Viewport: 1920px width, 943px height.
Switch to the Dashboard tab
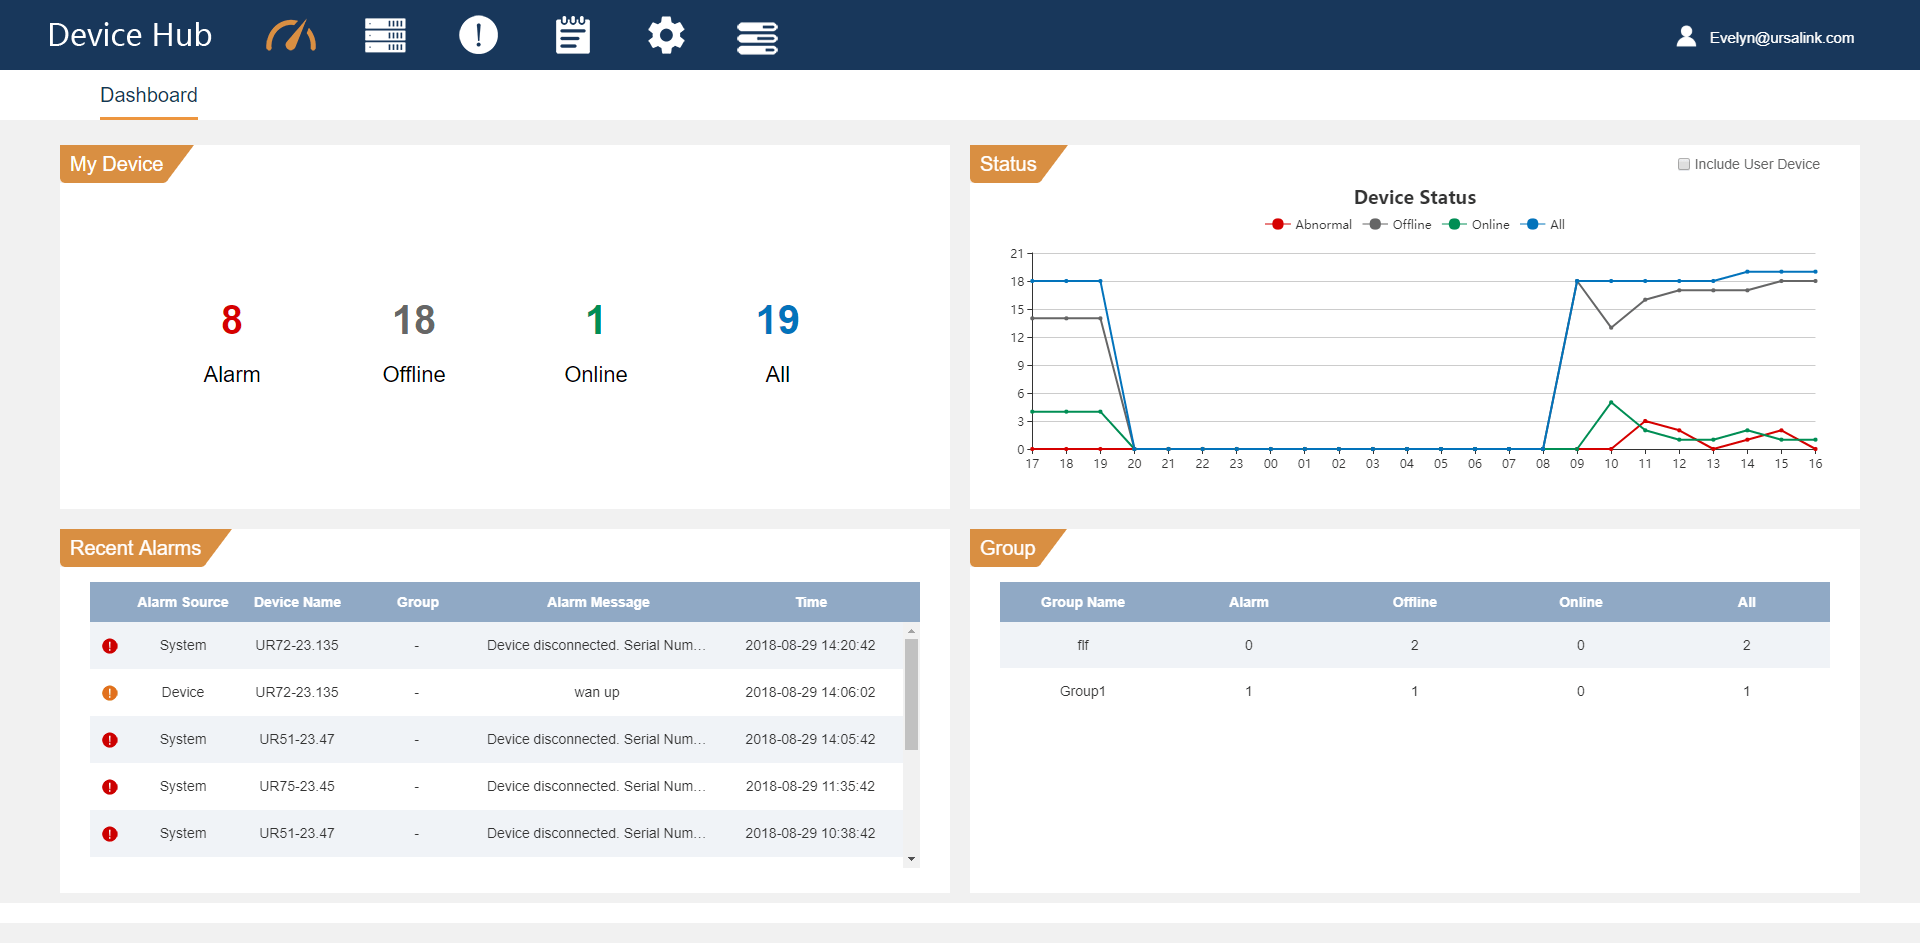[148, 95]
